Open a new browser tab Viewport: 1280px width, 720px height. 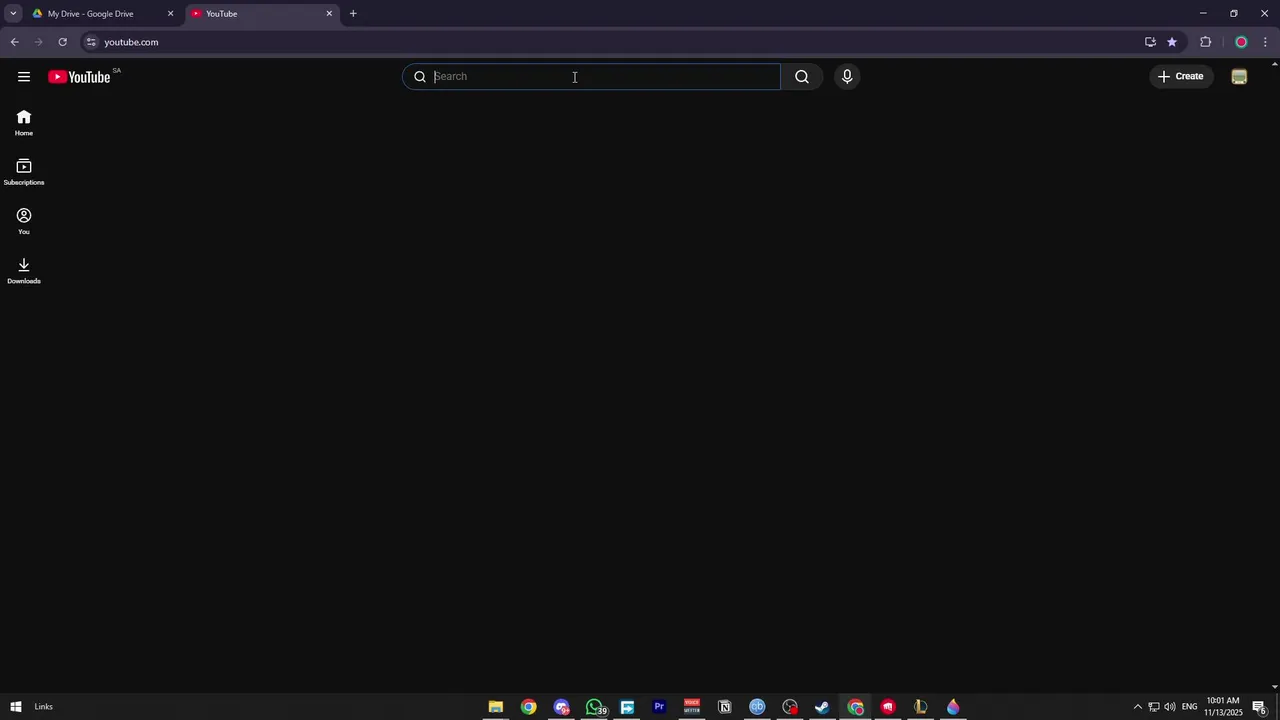[353, 14]
